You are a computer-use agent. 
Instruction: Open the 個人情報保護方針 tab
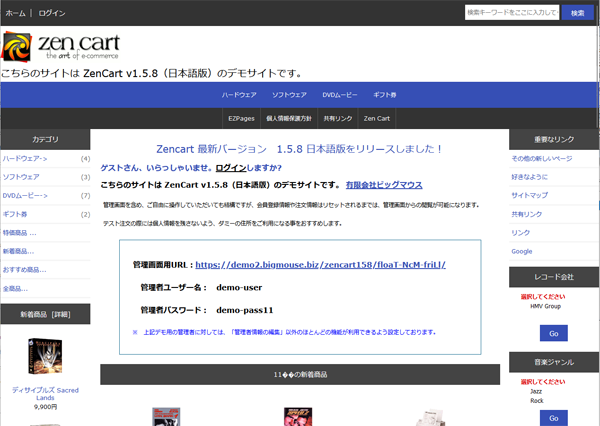point(289,118)
